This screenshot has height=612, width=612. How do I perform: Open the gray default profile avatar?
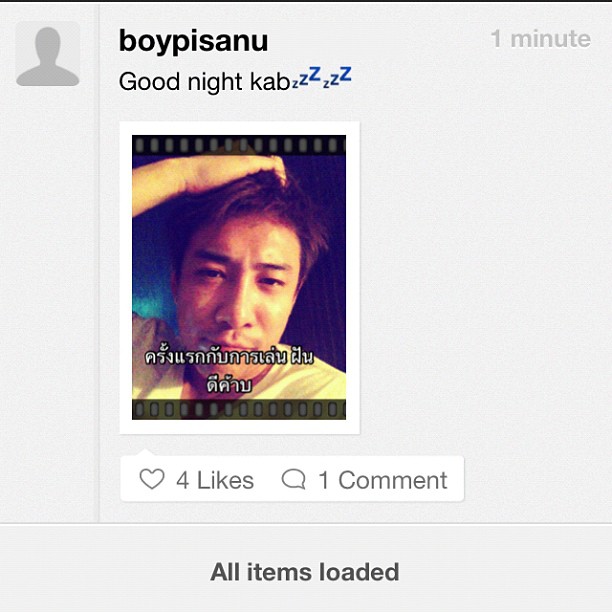(x=48, y=54)
